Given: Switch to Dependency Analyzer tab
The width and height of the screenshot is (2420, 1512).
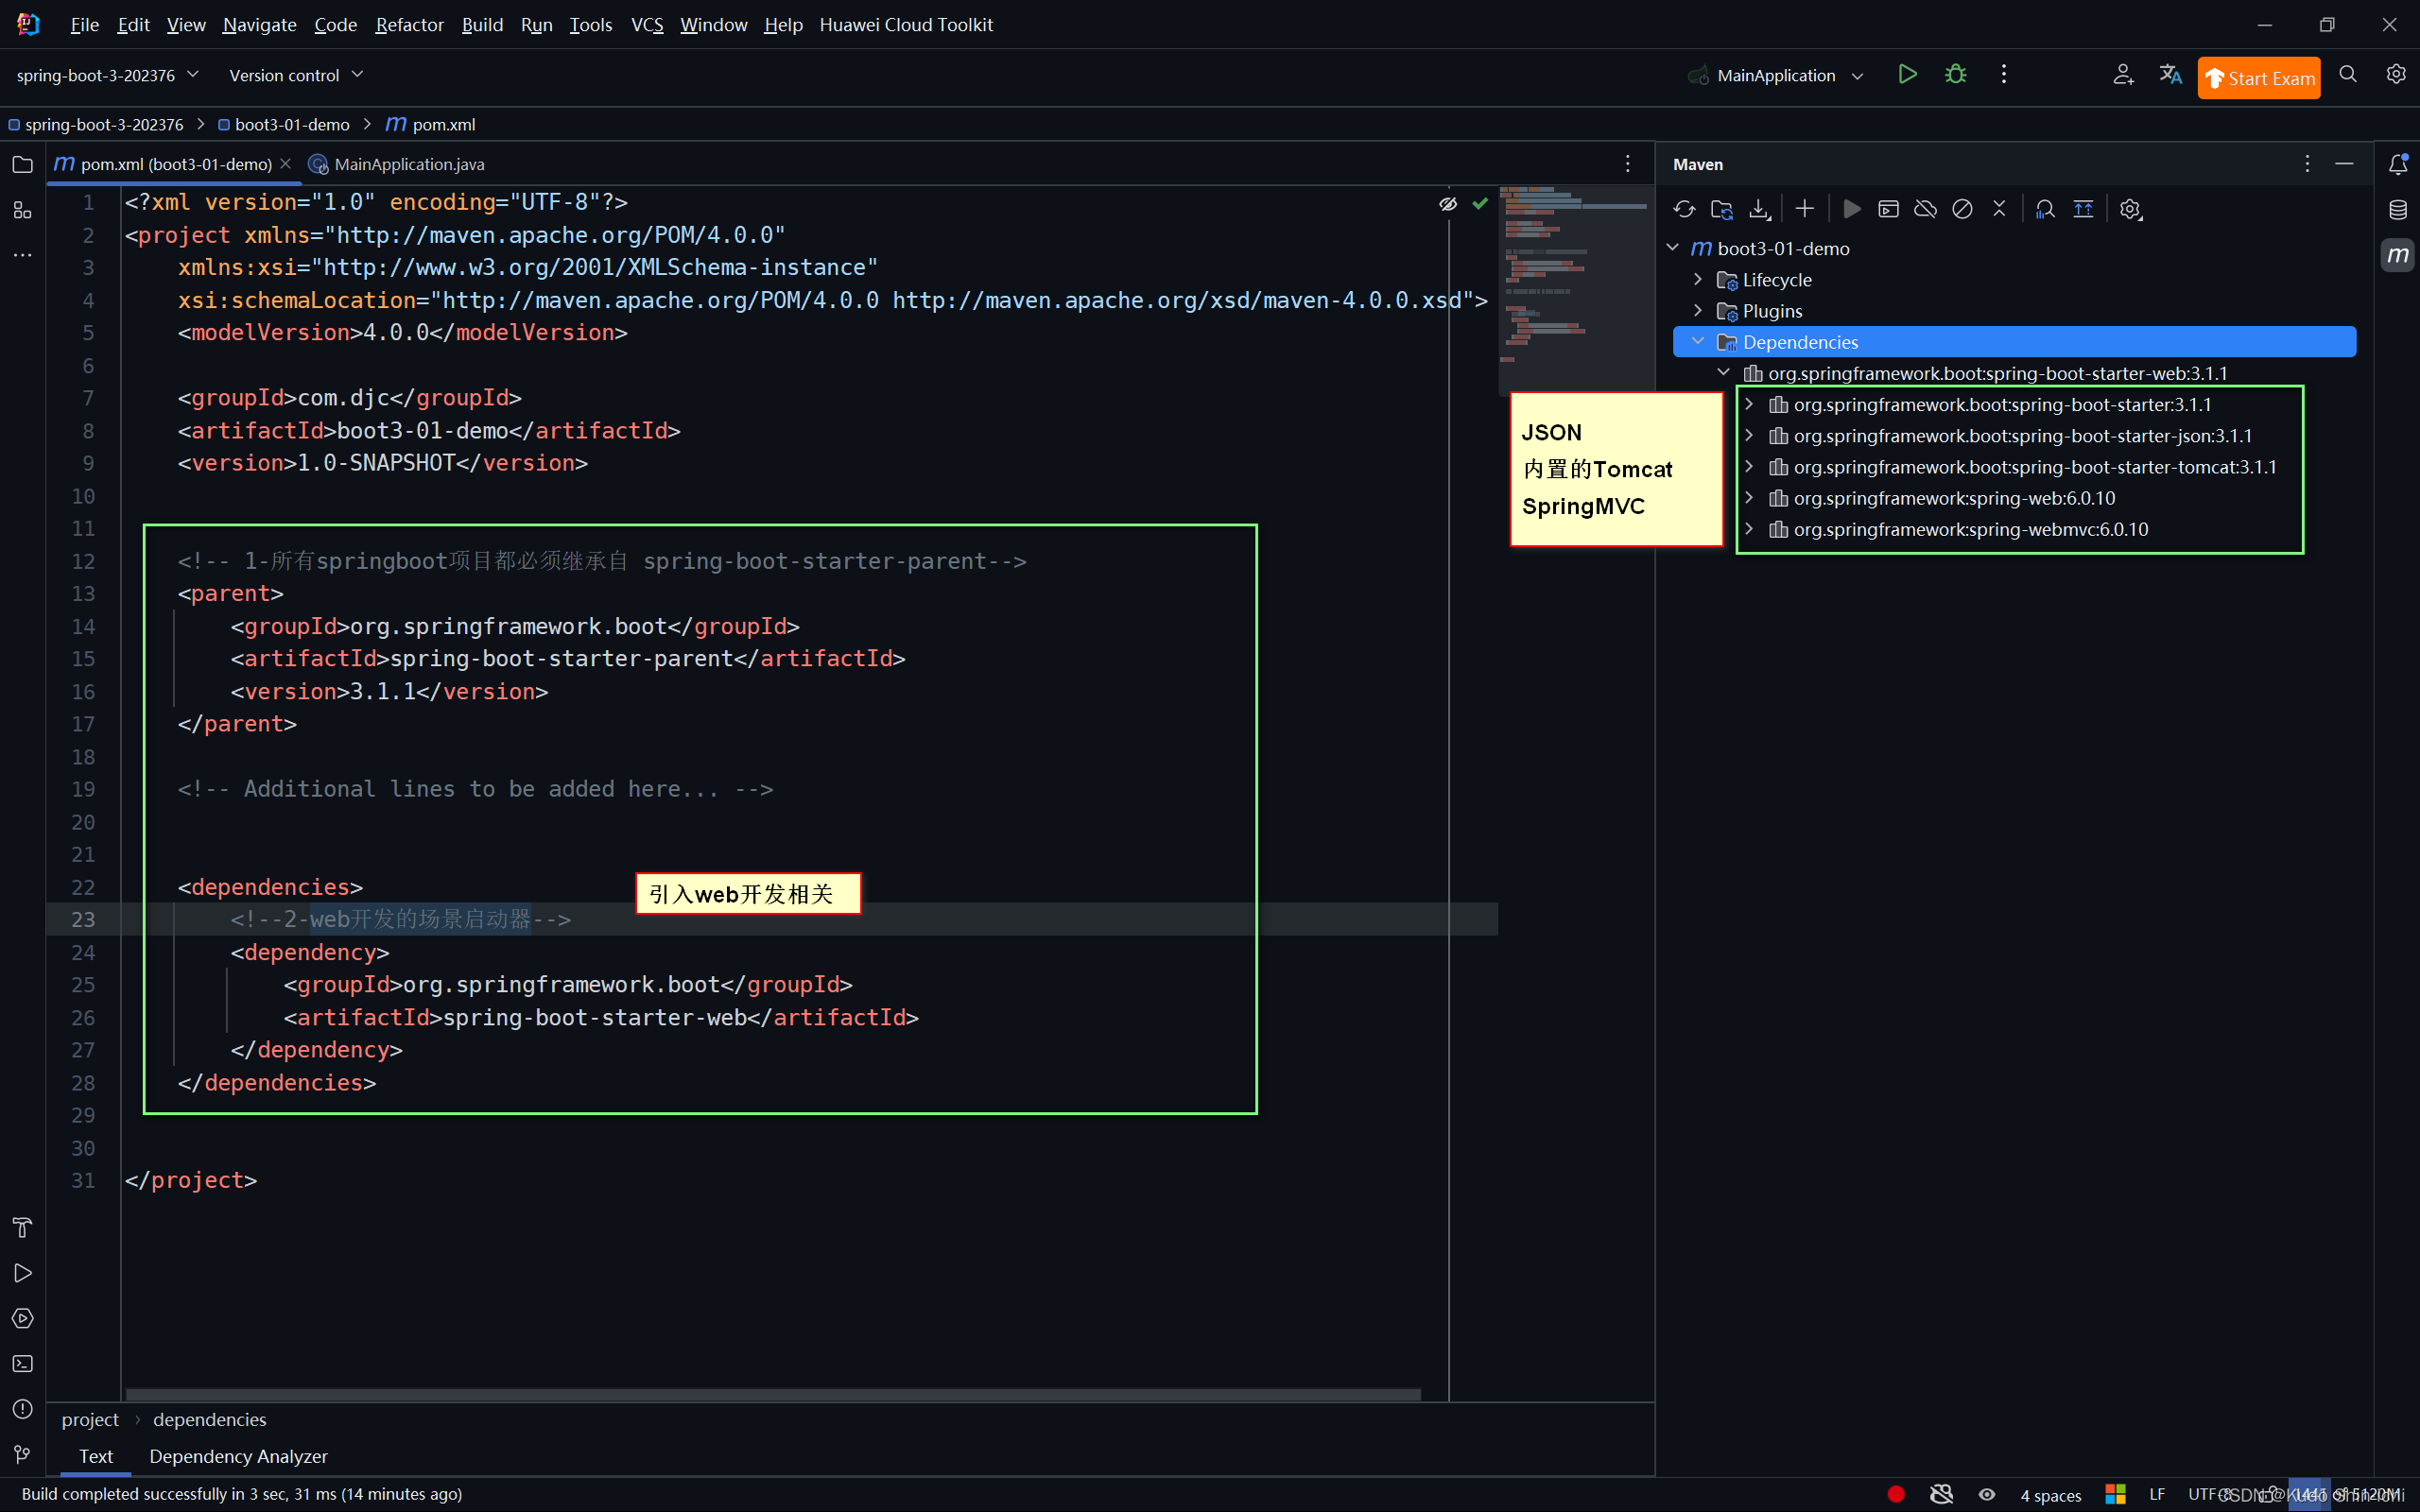Looking at the screenshot, I should tap(238, 1456).
